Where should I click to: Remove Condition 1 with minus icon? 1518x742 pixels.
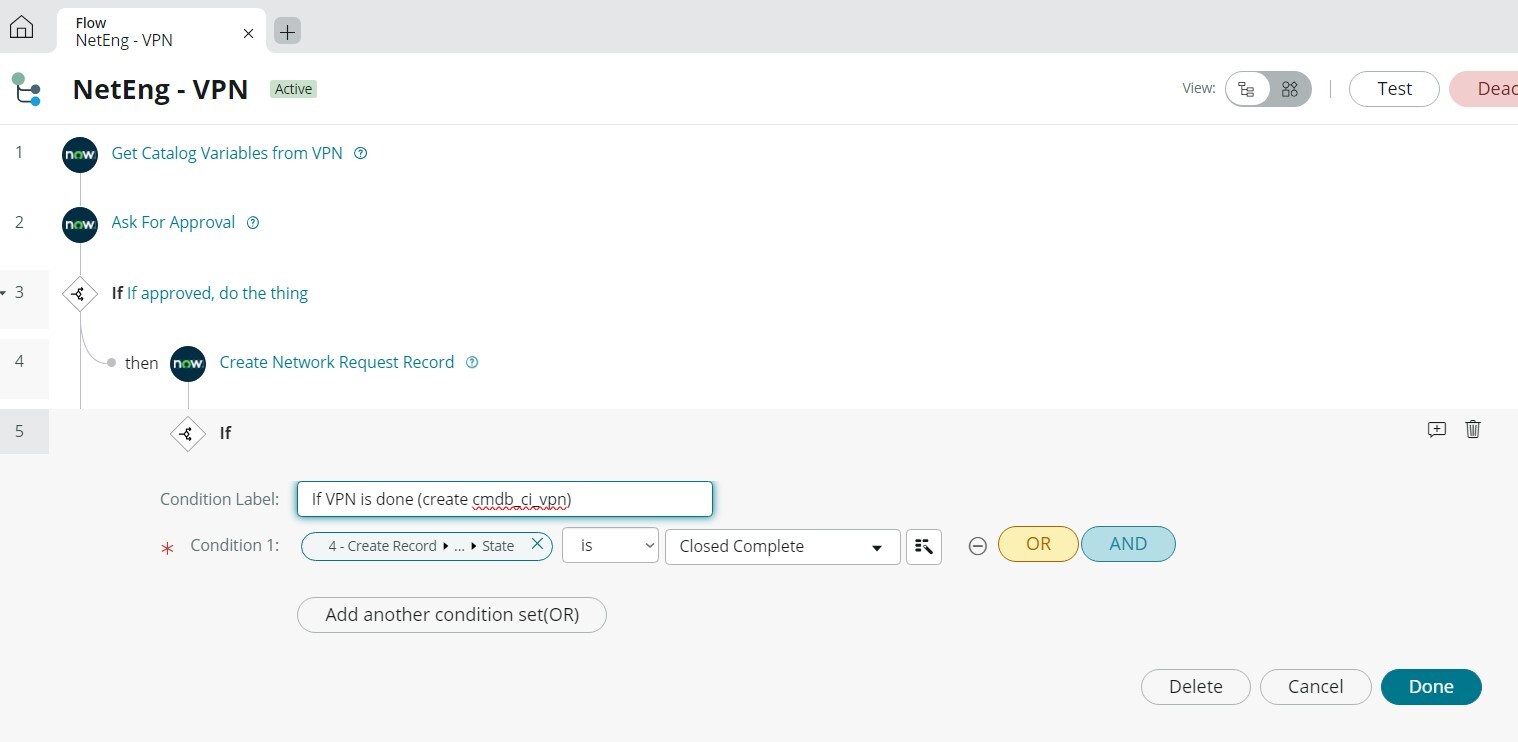click(x=978, y=546)
